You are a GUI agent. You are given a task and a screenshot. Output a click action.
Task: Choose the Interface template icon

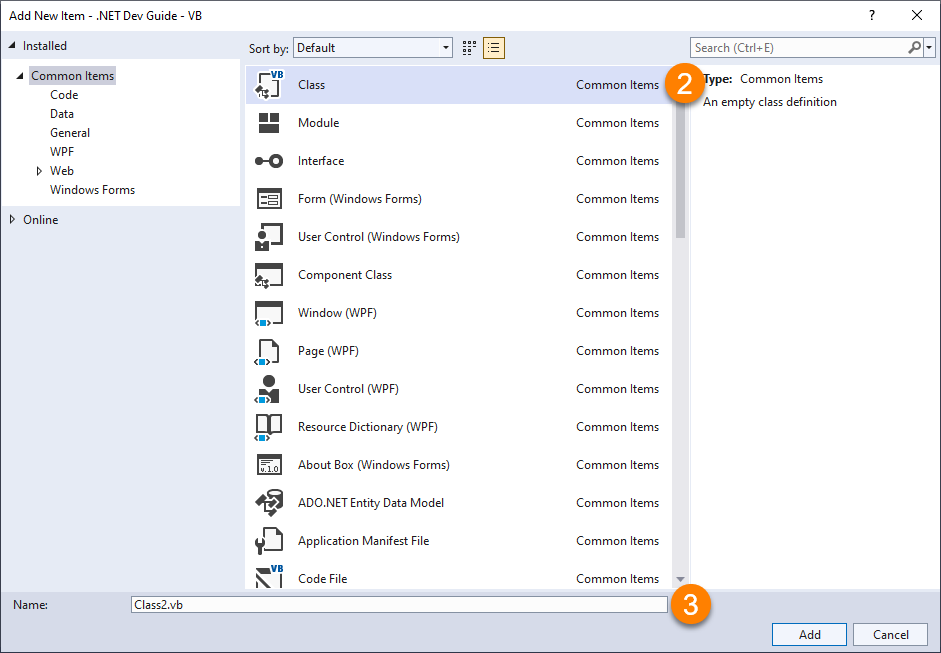(269, 161)
